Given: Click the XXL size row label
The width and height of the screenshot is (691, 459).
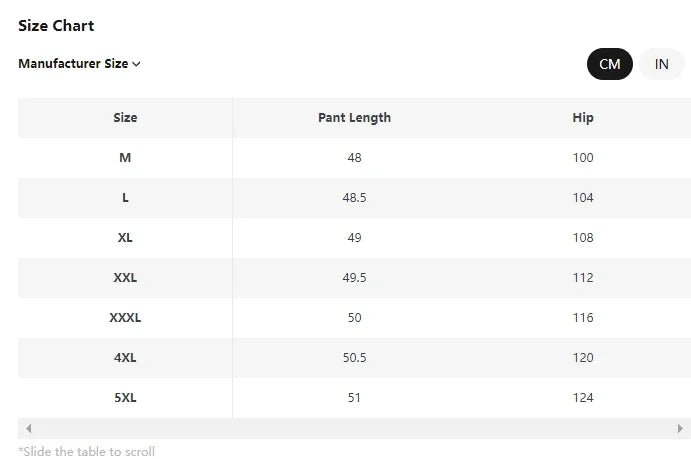Looking at the screenshot, I should coord(125,278).
